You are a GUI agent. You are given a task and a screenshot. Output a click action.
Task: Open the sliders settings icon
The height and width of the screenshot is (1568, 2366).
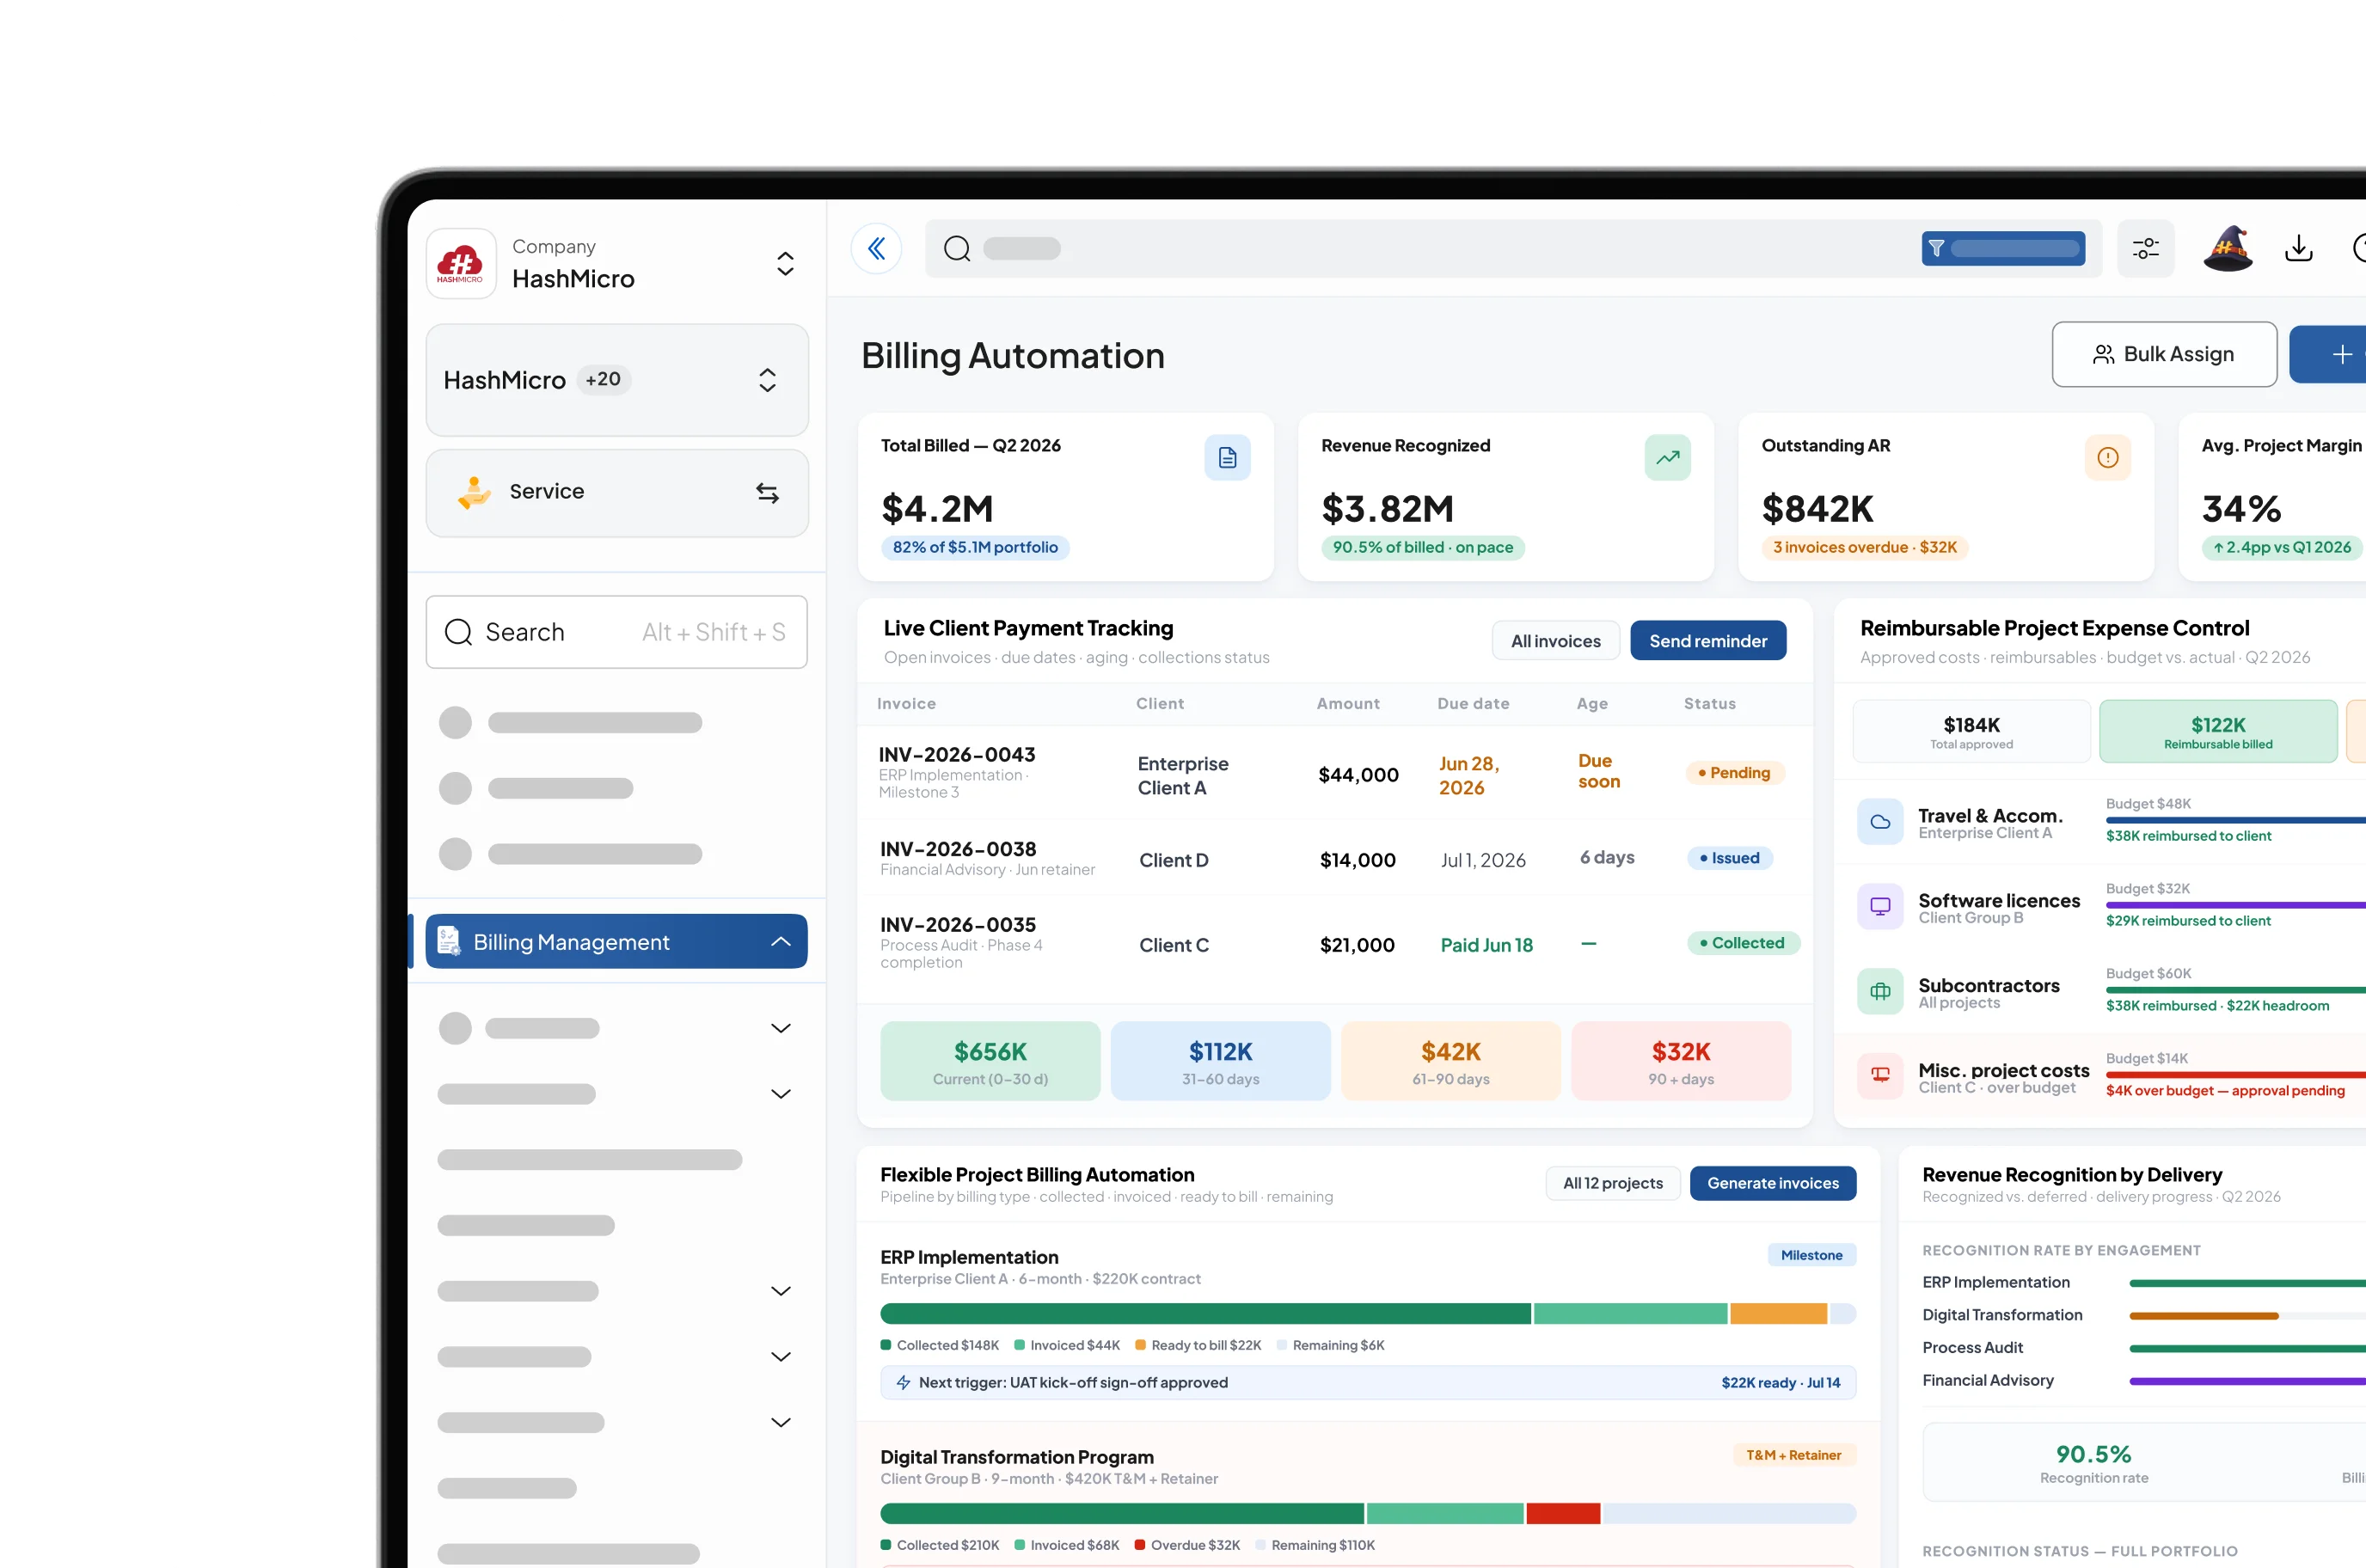(2145, 248)
